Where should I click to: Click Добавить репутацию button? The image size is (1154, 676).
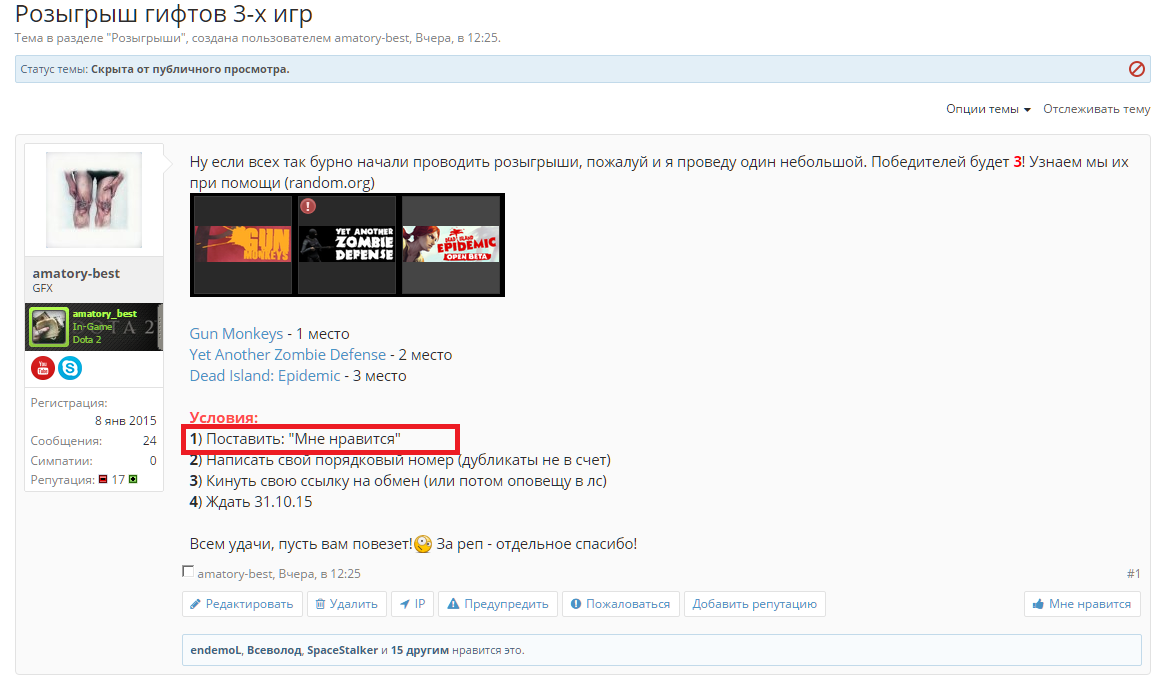coord(754,604)
